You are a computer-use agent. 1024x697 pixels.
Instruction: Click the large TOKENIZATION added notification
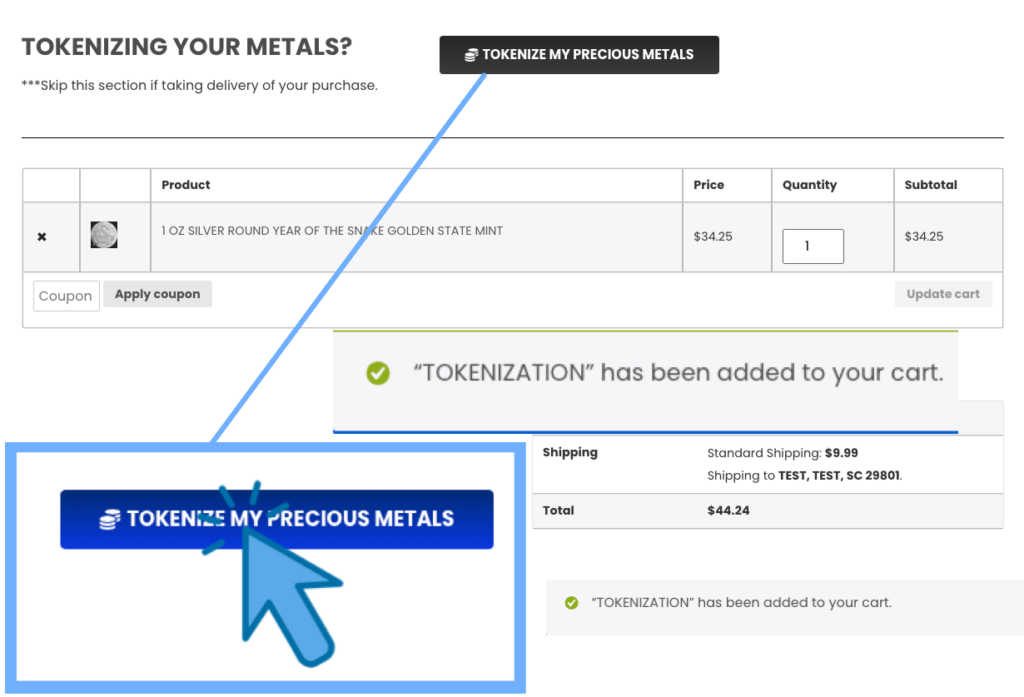(x=645, y=381)
